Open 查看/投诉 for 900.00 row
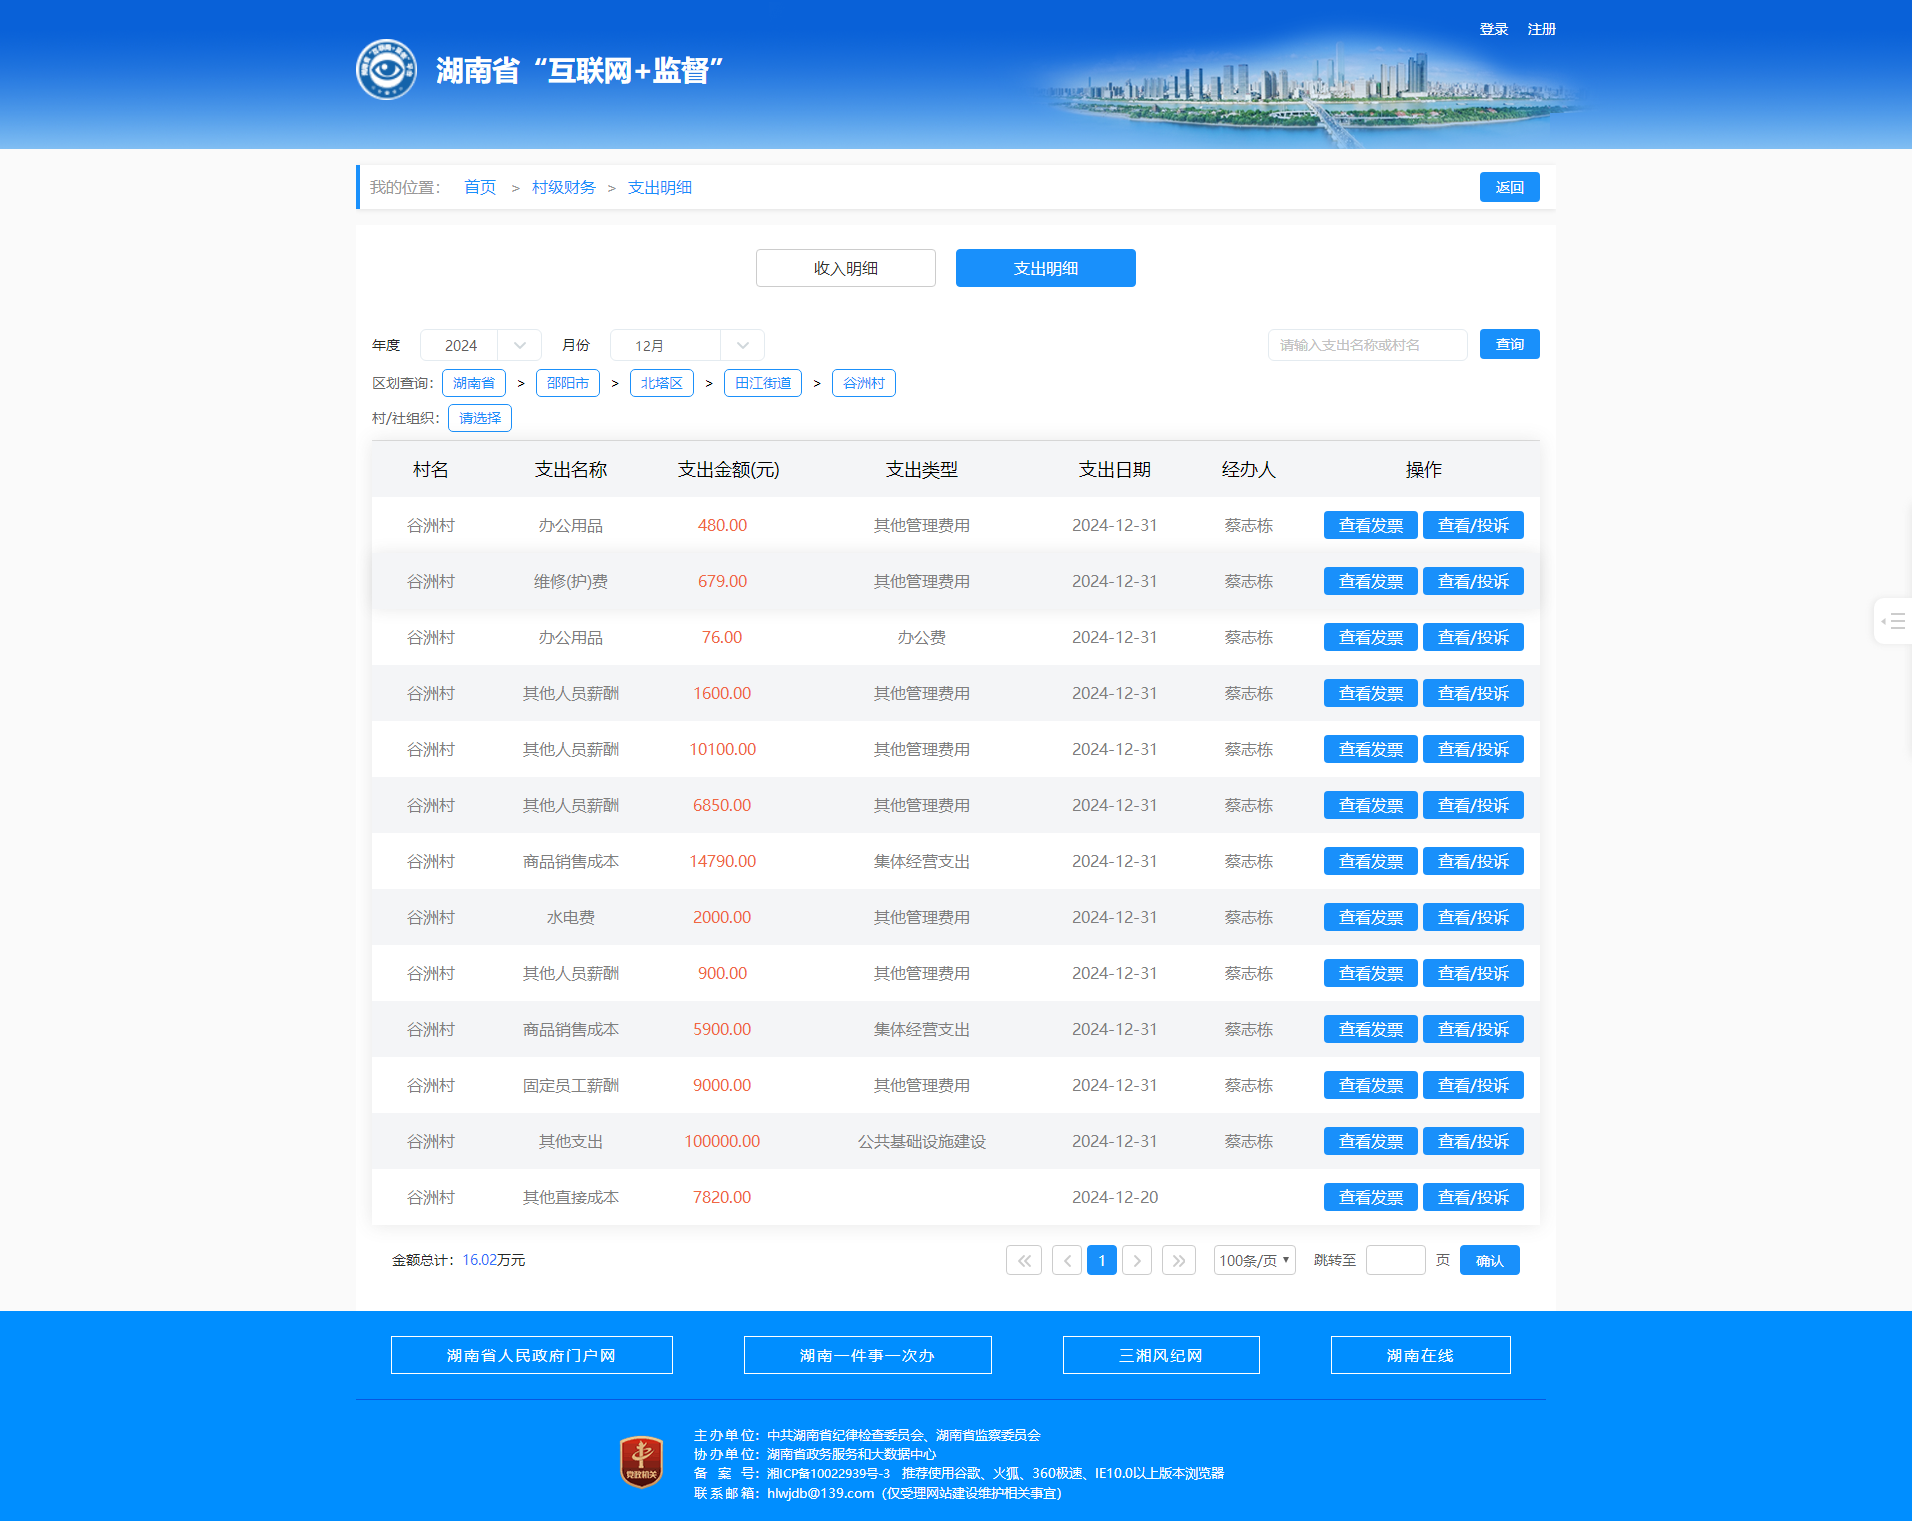 pyautogui.click(x=1474, y=973)
